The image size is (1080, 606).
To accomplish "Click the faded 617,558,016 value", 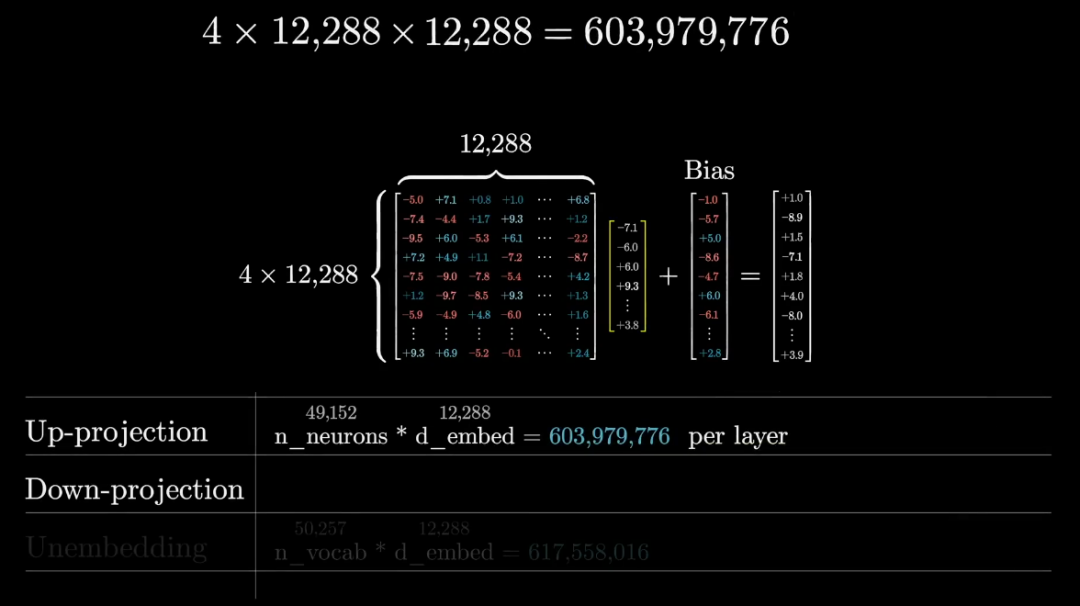I will pos(588,552).
